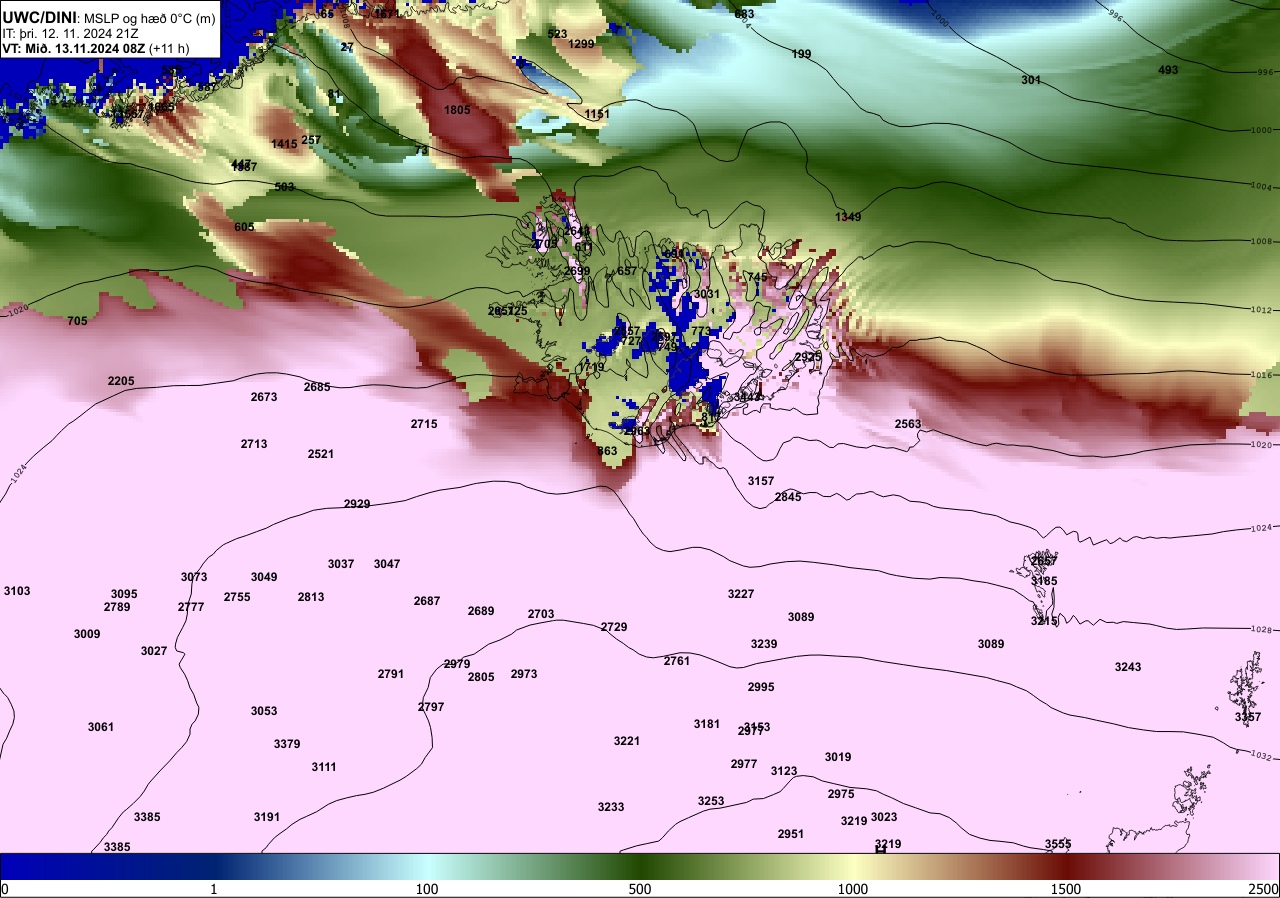
Task: Click the 1299 height value
Action: coord(582,44)
